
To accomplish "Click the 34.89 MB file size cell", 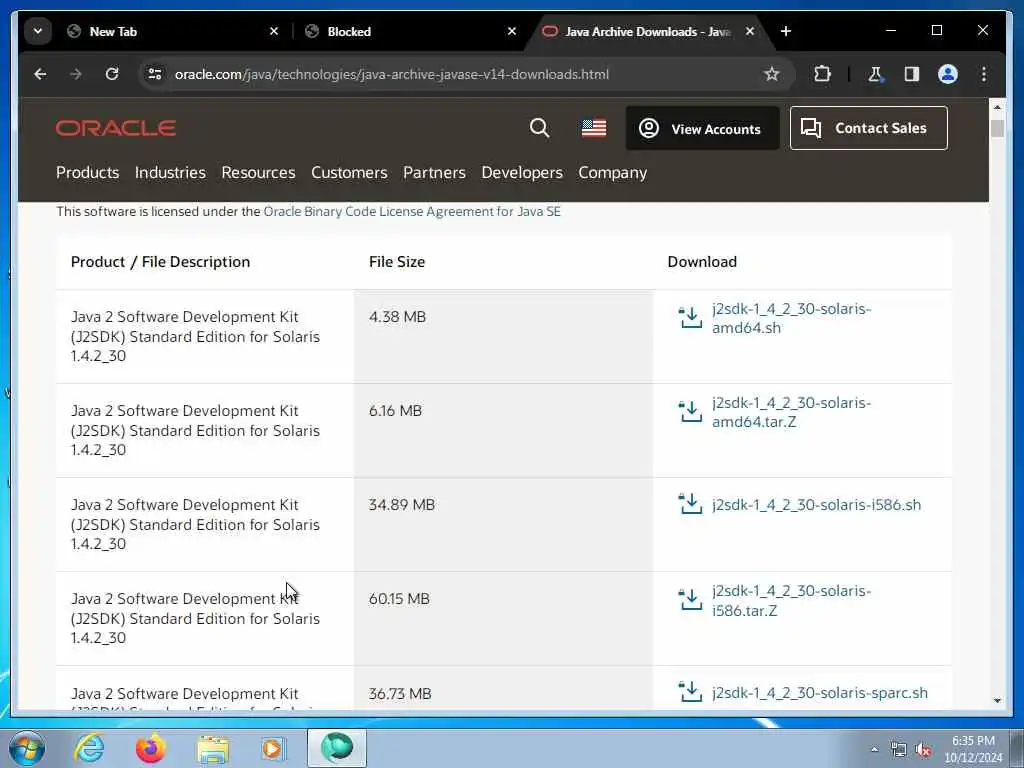I will (504, 524).
